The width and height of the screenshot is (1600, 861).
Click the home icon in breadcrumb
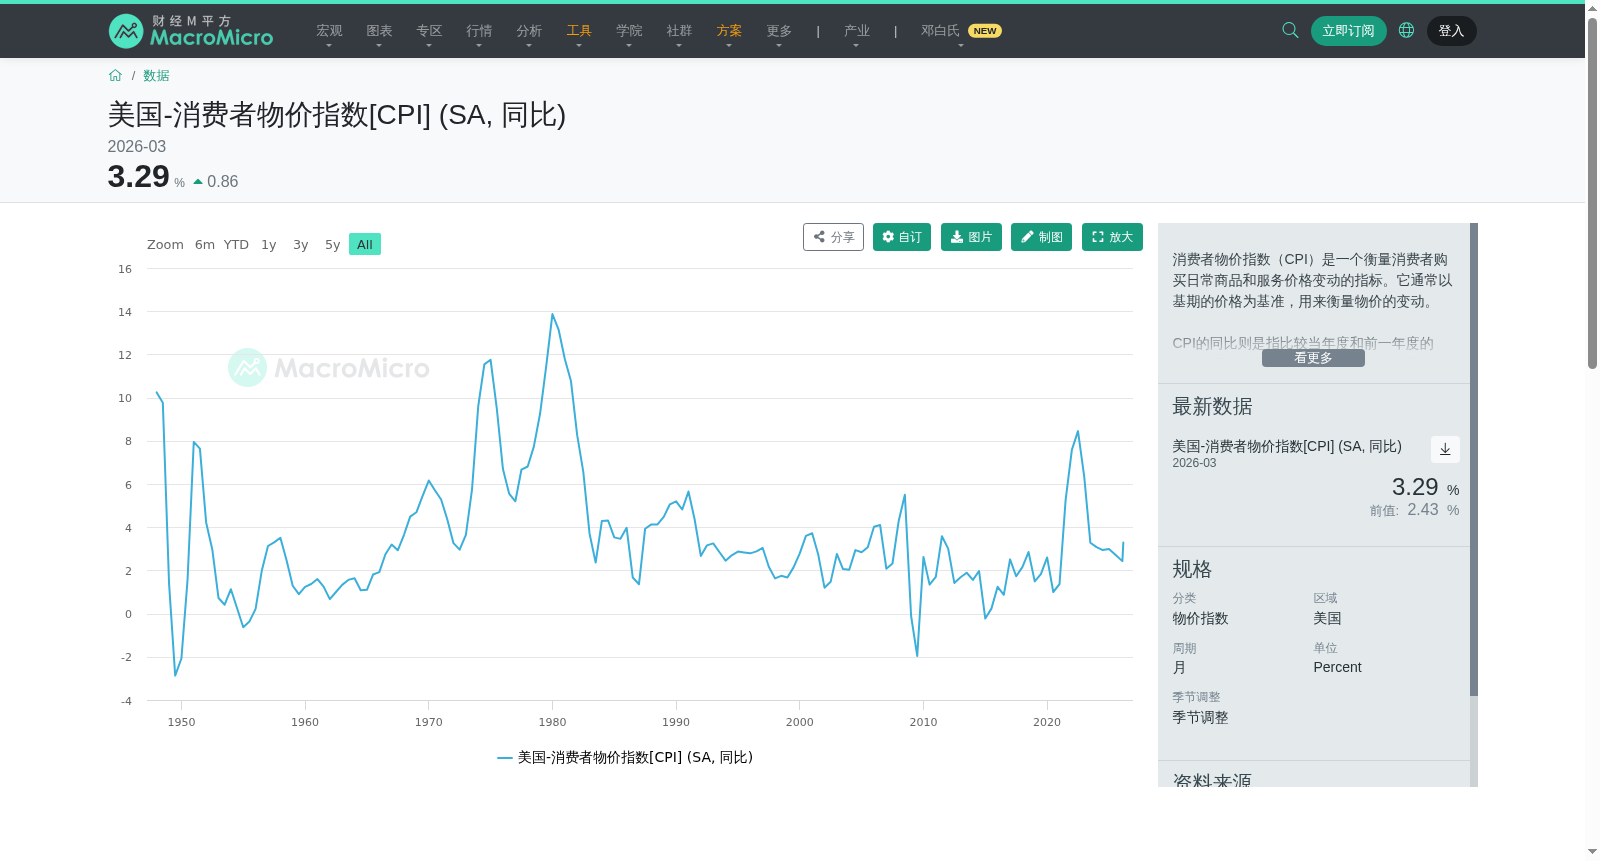(115, 76)
